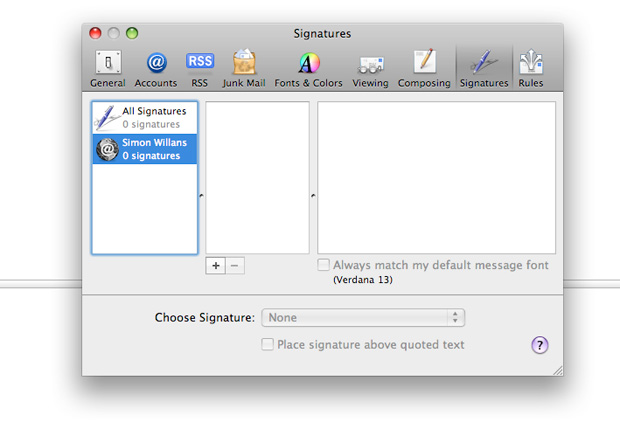Enable Always match my default message font
Screen dimensions: 620x443
click(x=324, y=266)
